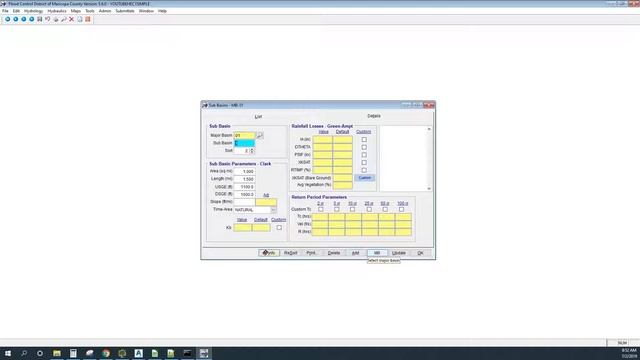Click the Length (mi) input field

(244, 179)
